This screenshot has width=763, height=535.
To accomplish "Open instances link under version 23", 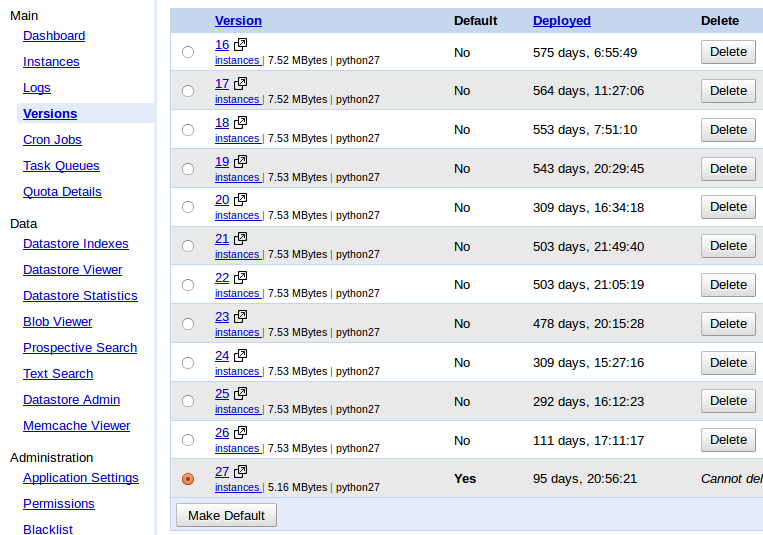I will click(x=237, y=332).
